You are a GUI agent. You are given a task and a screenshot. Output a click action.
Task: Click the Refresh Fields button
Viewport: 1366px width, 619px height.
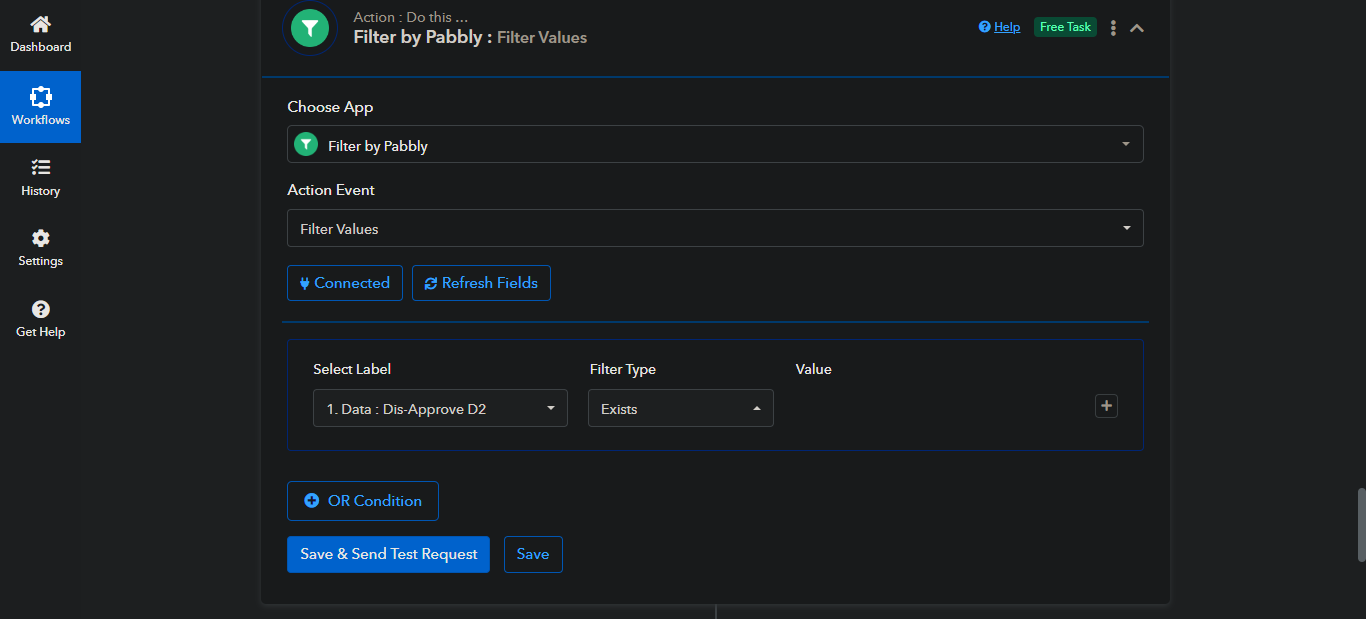coord(481,283)
